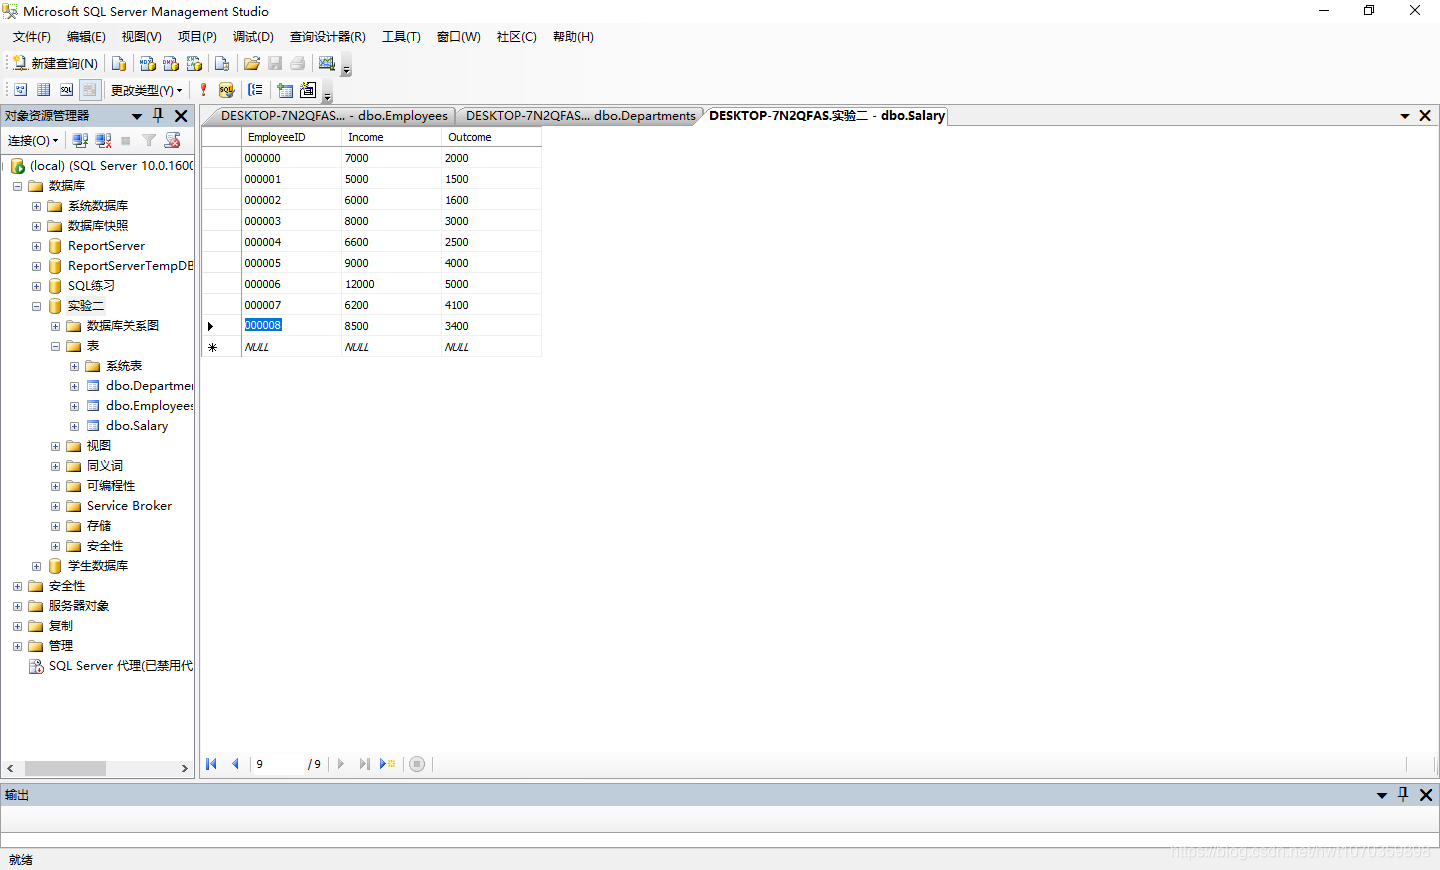Click Connect Object Explorer icon

pos(80,141)
